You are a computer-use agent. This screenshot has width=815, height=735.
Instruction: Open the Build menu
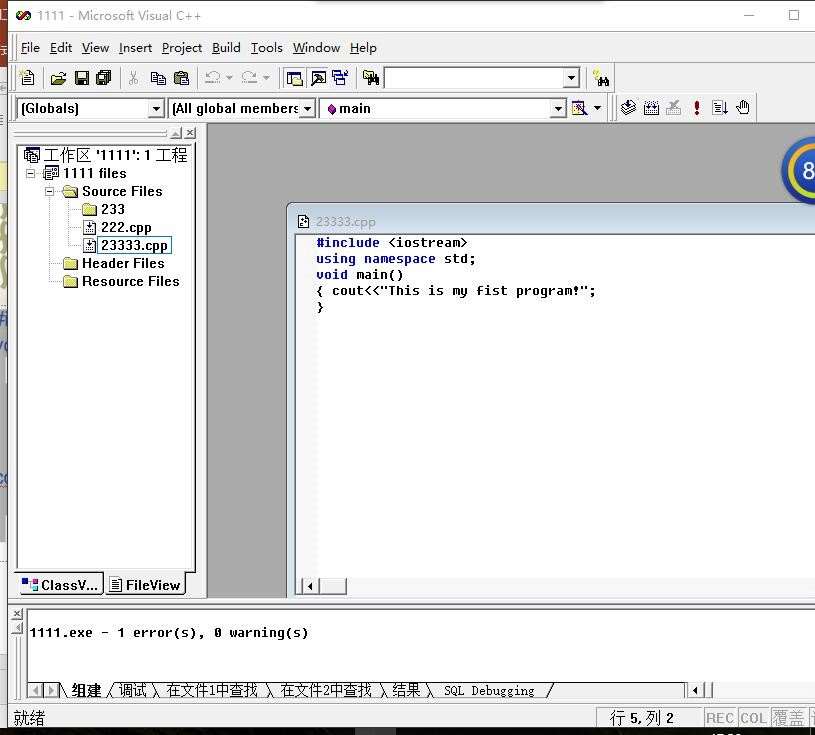tap(226, 48)
